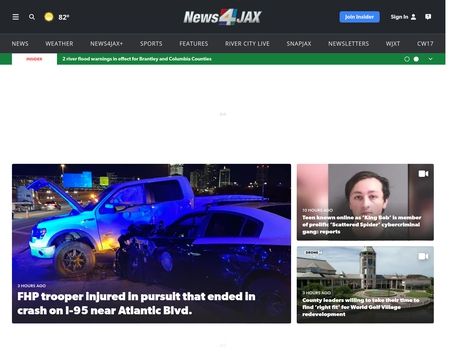Screen dimensions: 450x360
Task: Select the second alert indicator dot
Action: click(416, 59)
